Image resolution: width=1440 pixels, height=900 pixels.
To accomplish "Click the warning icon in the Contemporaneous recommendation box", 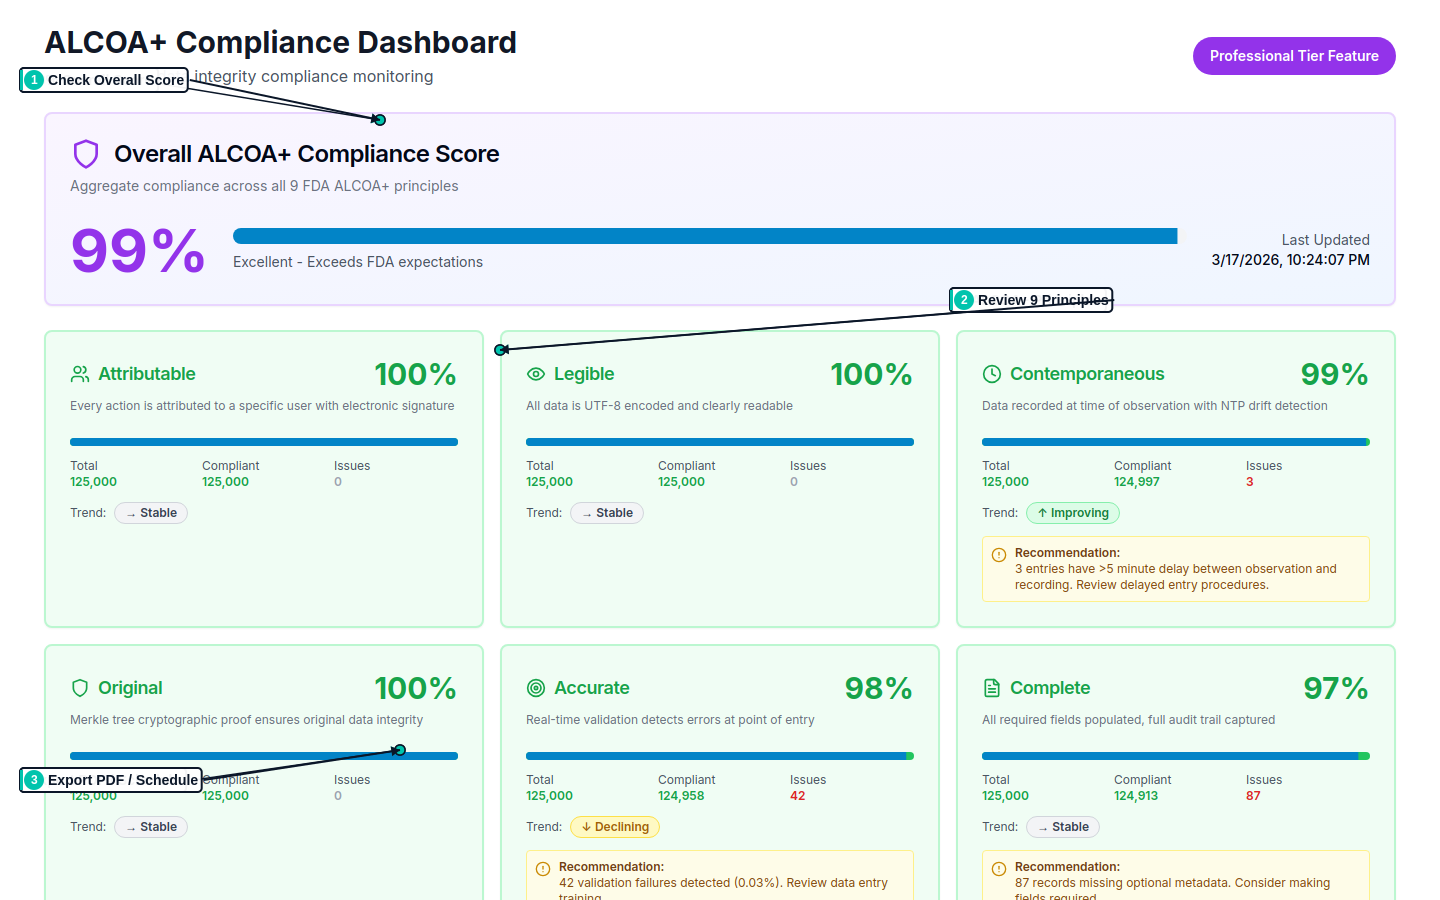I will click(x=998, y=553).
